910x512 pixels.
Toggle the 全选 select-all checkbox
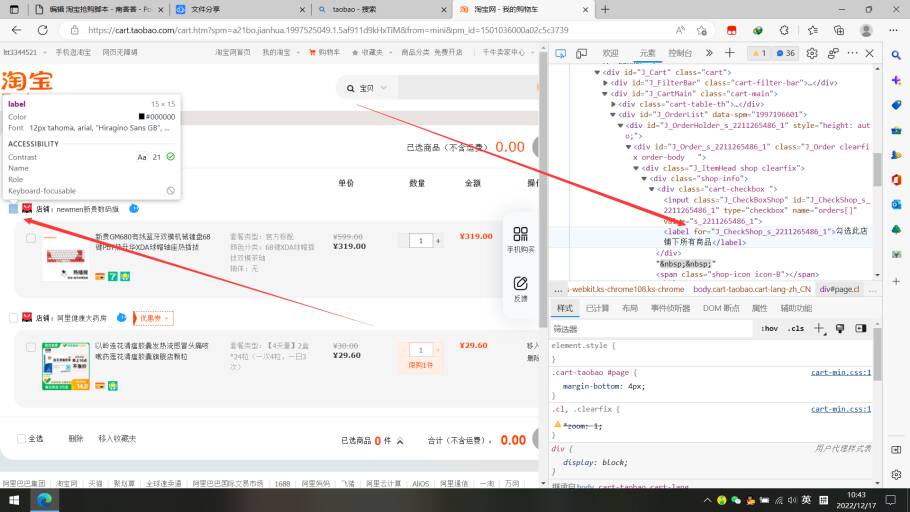(x=21, y=438)
